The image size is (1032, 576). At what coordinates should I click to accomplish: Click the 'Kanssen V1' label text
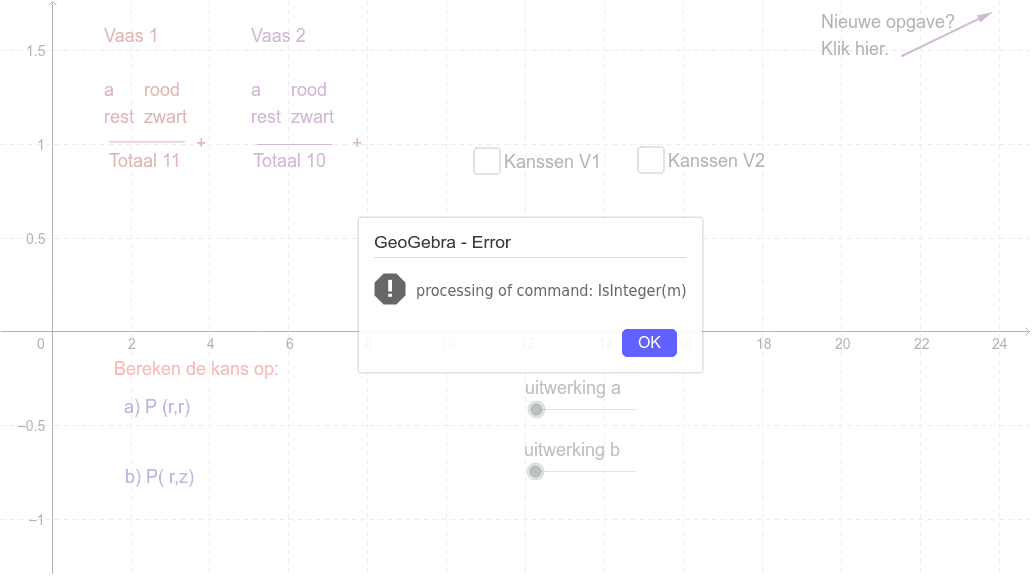point(552,162)
